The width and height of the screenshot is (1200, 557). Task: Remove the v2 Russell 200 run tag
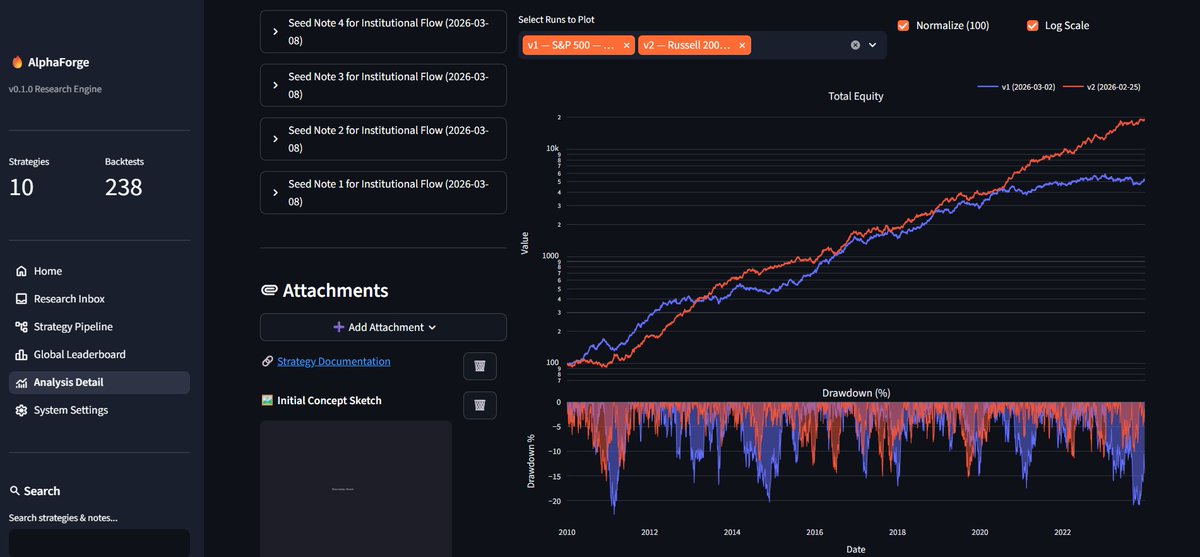point(742,45)
